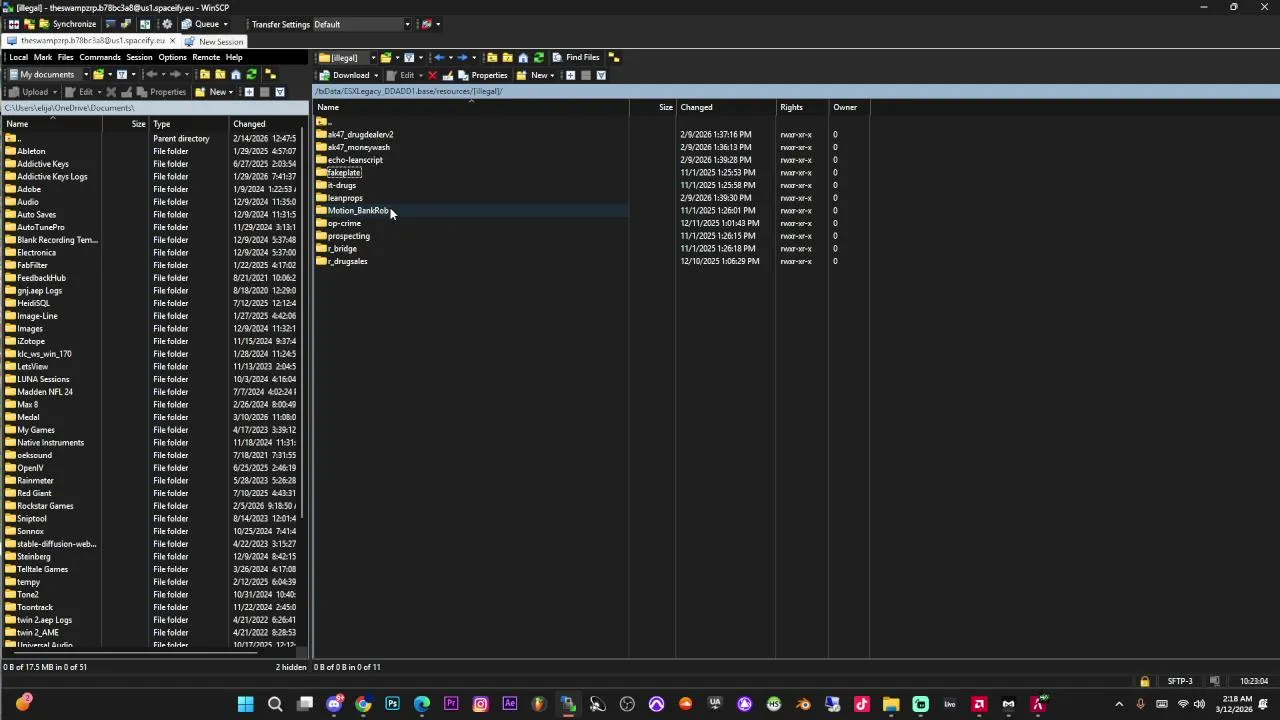Screen dimensions: 1280x720
Task: Toggle the local directory tree icon
Action: (270, 74)
